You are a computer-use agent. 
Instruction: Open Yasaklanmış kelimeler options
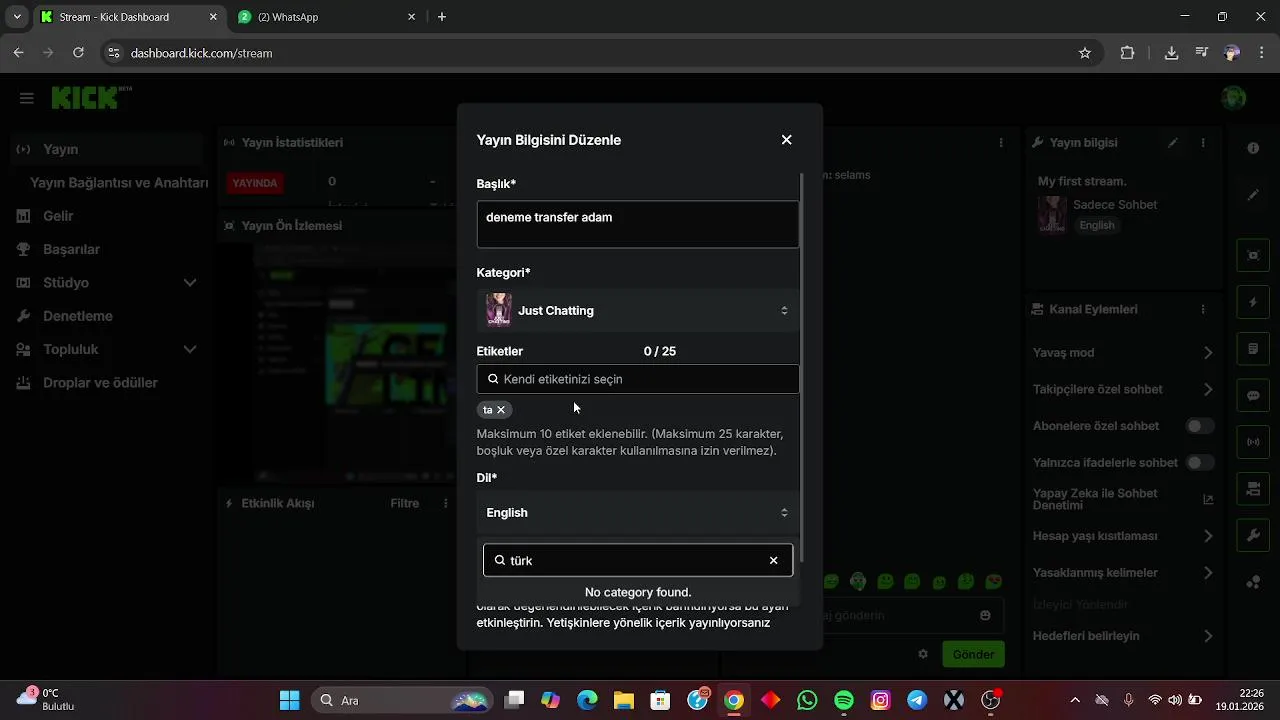pyautogui.click(x=1123, y=573)
